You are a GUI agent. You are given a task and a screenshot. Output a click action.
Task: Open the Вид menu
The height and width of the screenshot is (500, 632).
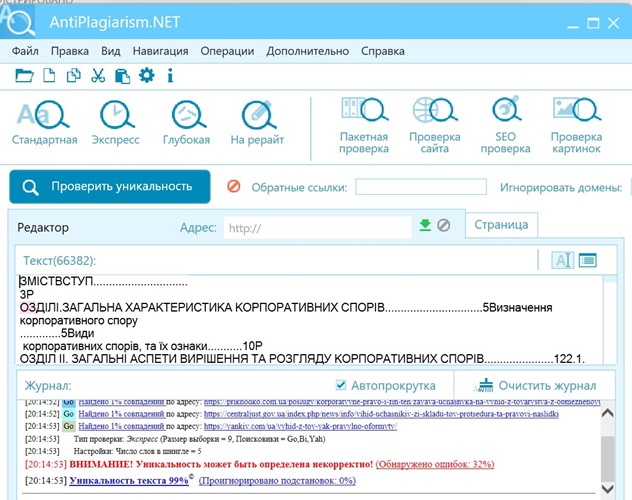tap(110, 51)
